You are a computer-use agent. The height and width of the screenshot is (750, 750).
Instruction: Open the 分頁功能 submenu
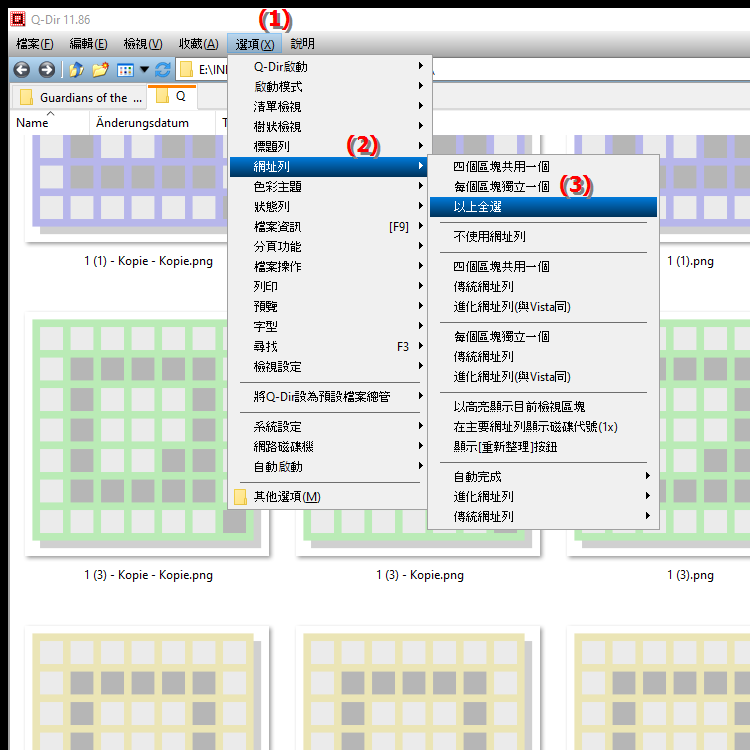pyautogui.click(x=330, y=247)
